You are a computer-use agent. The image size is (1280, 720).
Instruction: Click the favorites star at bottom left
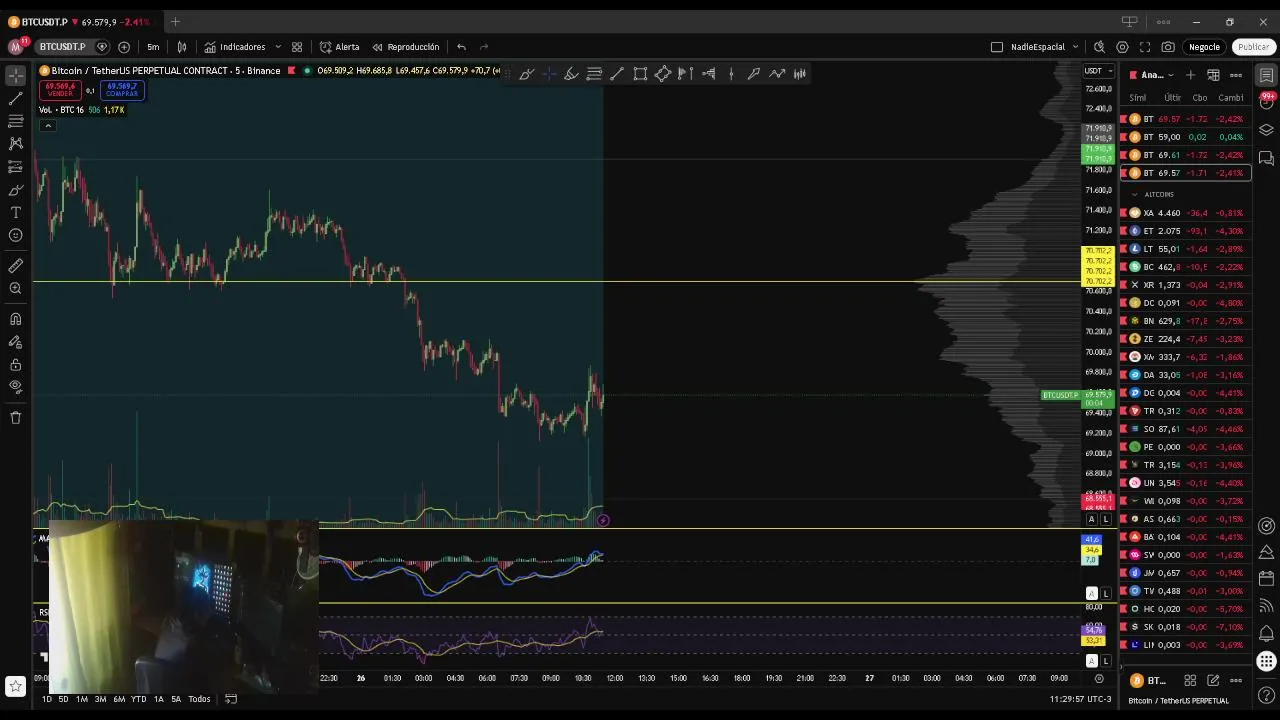tap(15, 686)
